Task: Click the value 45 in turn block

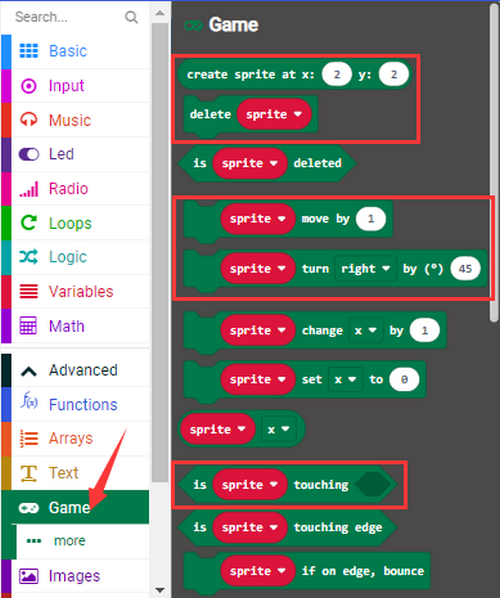Action: coord(465,269)
